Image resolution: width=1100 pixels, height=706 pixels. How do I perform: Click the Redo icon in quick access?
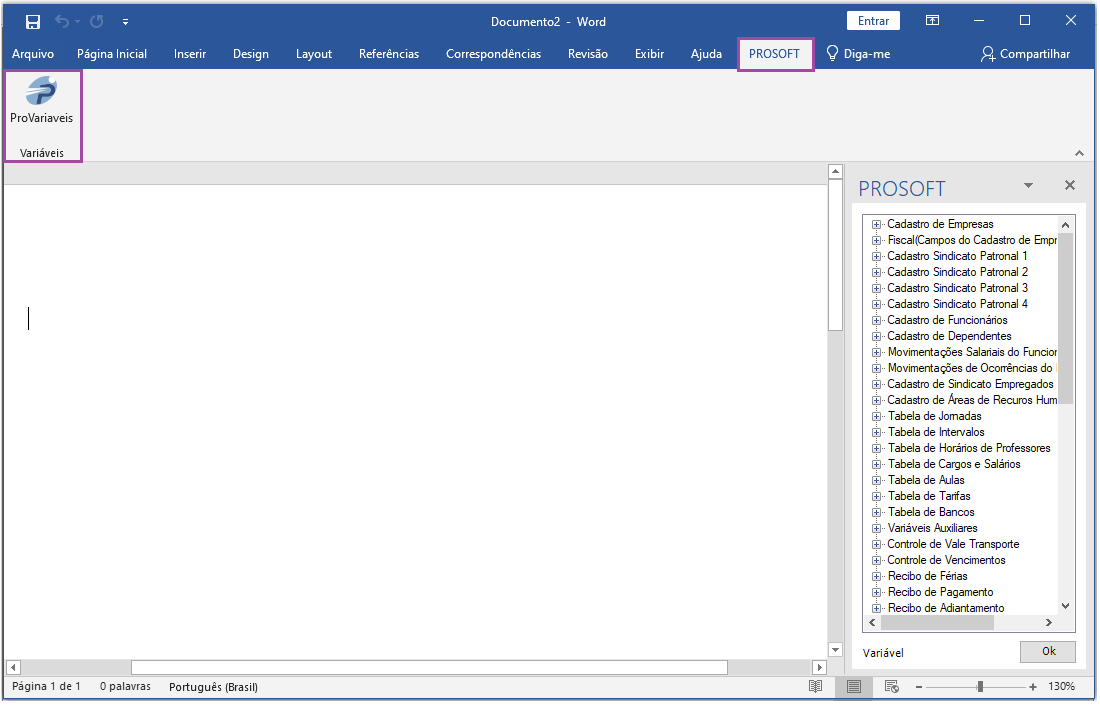97,22
